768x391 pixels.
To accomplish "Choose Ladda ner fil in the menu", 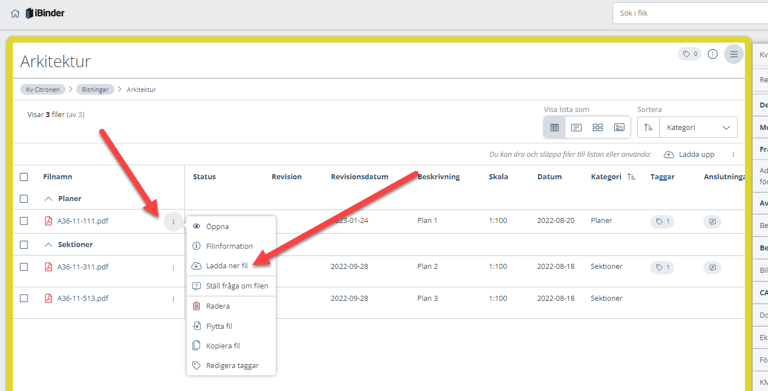I will [231, 266].
